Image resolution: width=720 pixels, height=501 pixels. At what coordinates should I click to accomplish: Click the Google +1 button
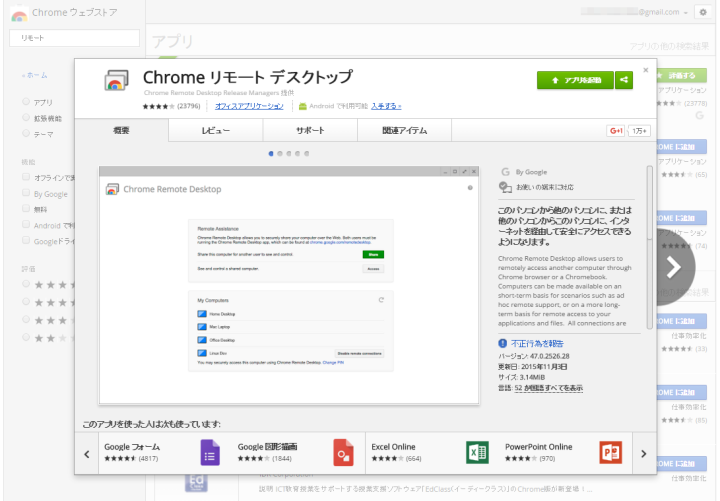615,131
